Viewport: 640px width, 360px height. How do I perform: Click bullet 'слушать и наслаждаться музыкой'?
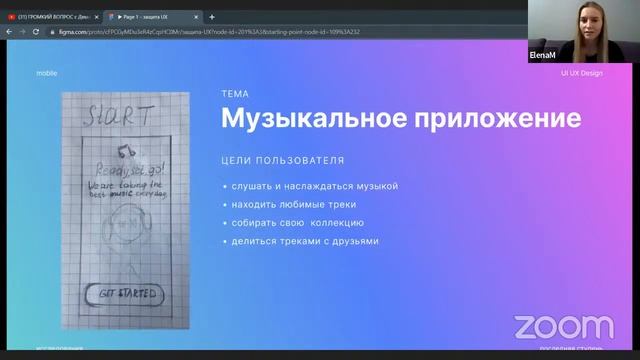click(x=315, y=186)
